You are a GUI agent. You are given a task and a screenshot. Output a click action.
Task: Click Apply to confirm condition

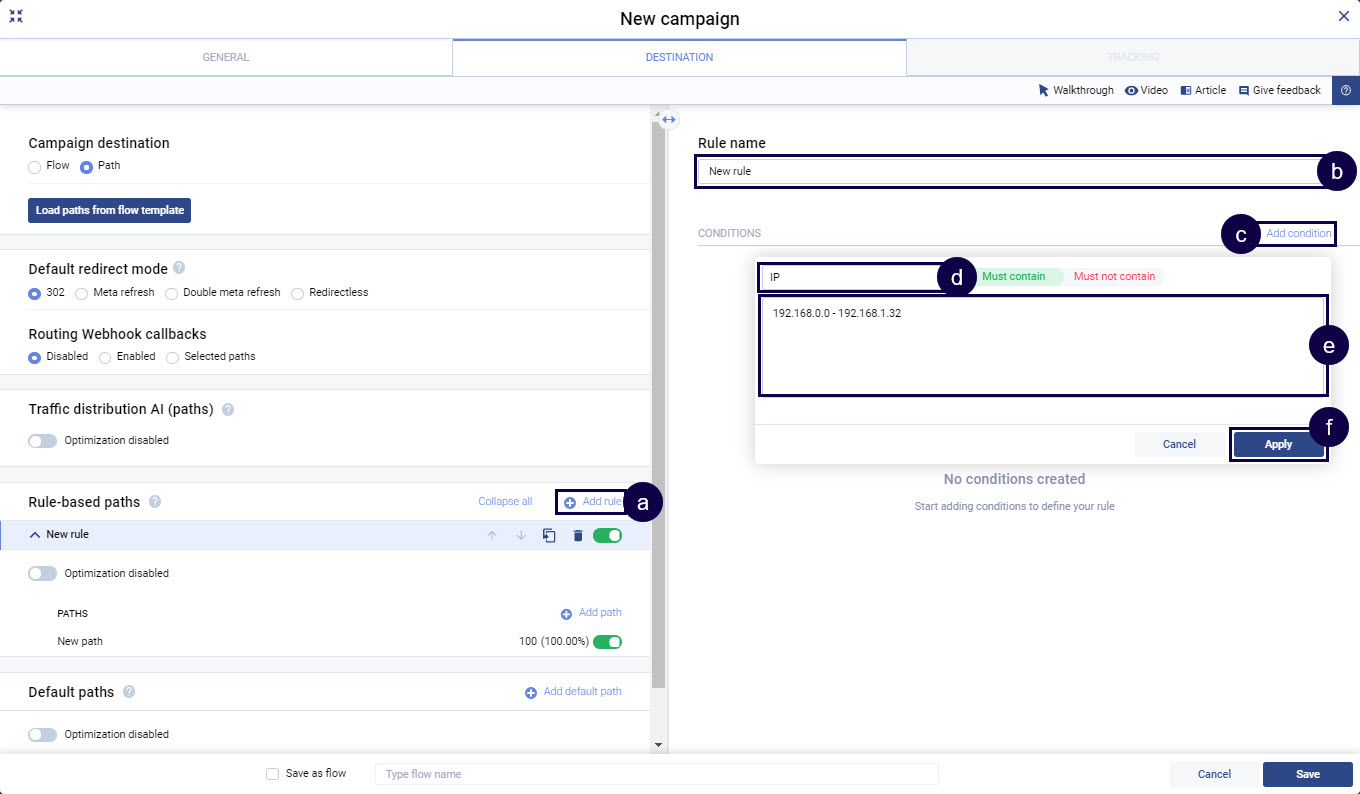point(1278,444)
